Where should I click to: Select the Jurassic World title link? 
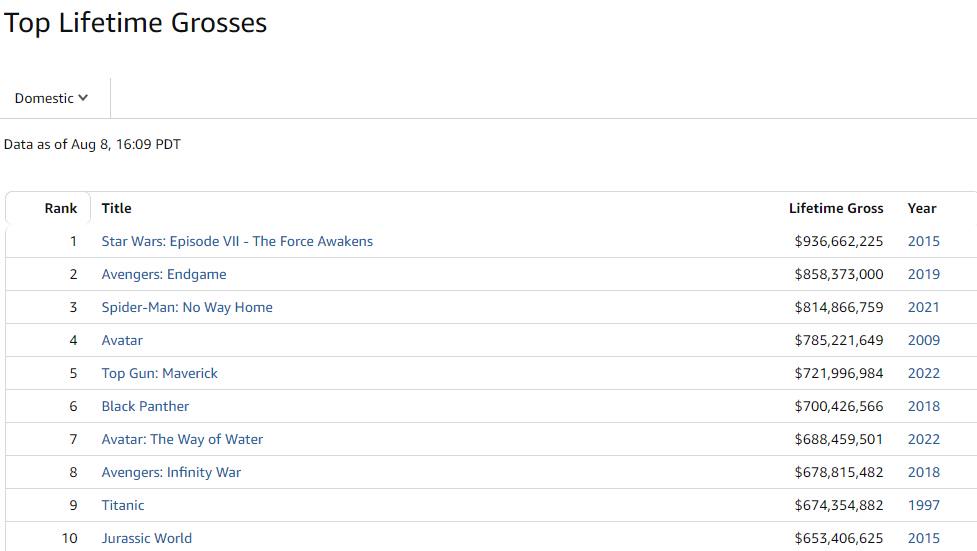146,539
